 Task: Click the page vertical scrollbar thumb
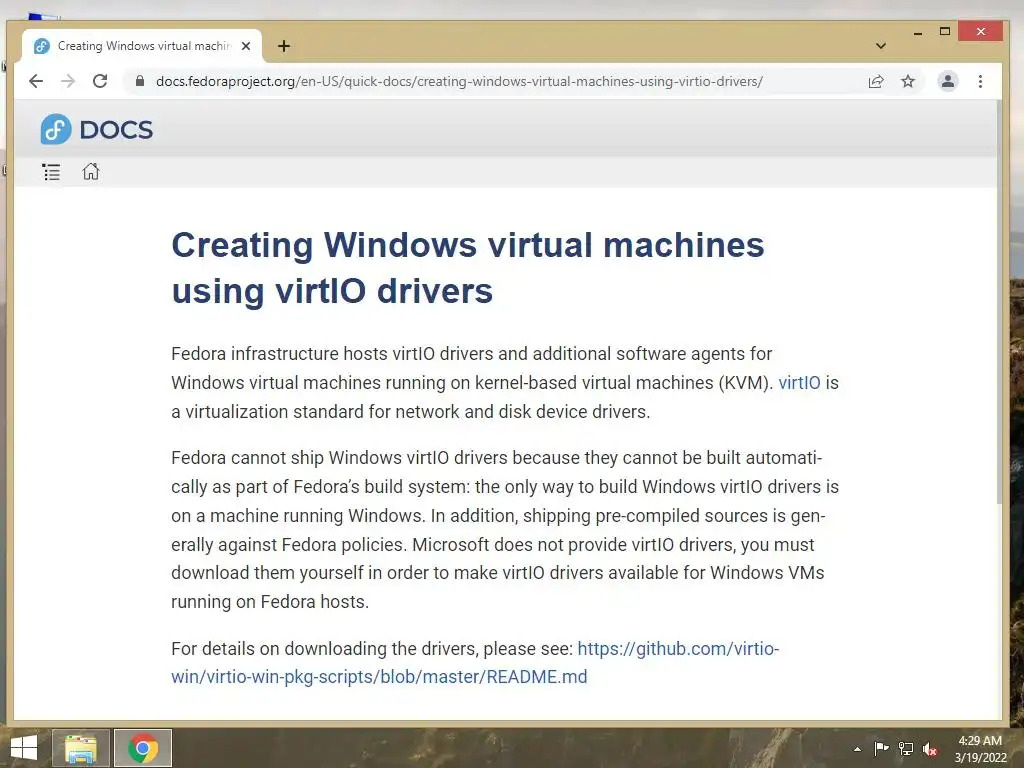pos(999,302)
